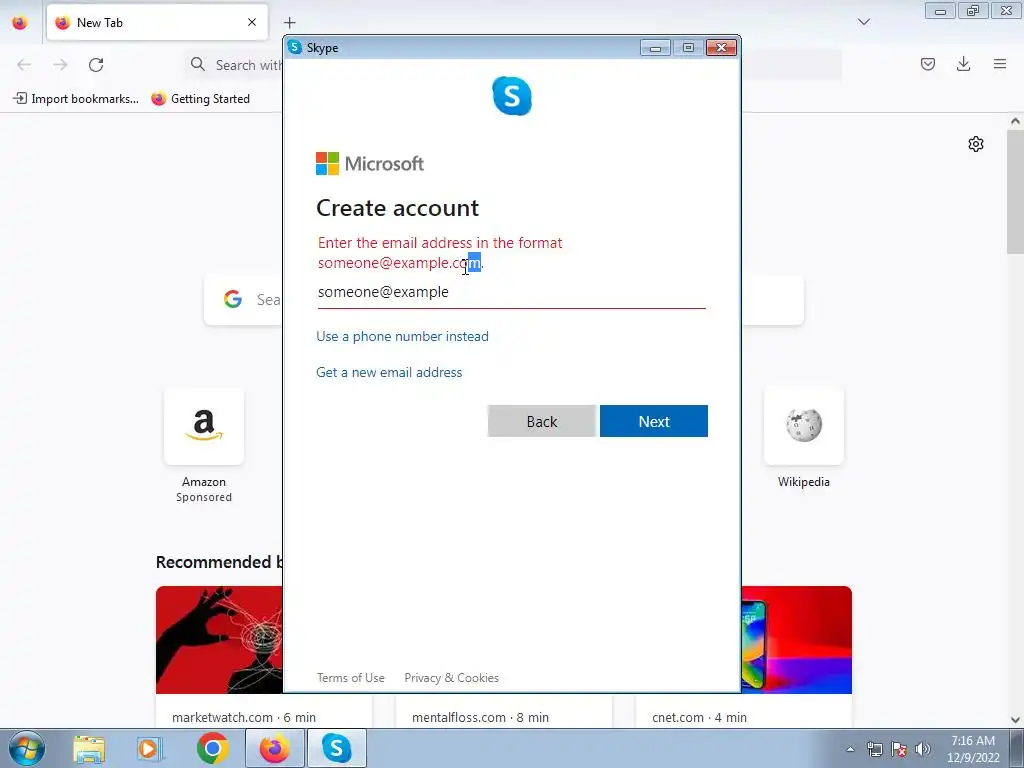
Task: Click the Skype logo in the dialog
Action: (x=512, y=96)
